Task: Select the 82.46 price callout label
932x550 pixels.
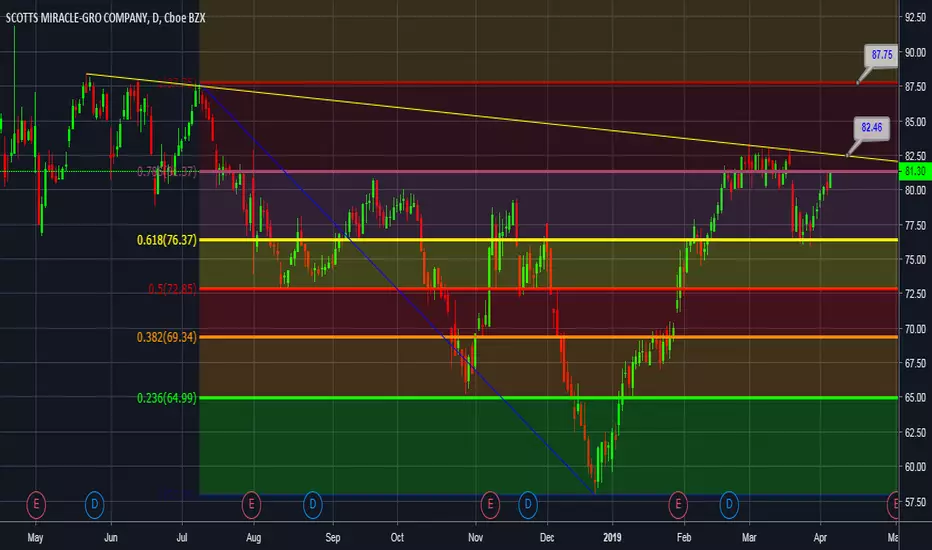Action: [871, 127]
